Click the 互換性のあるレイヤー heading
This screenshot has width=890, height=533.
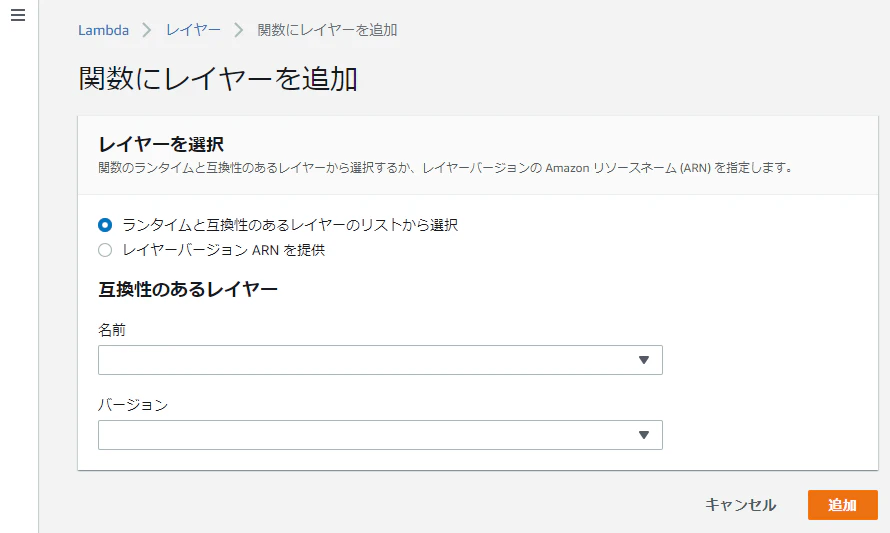188,289
